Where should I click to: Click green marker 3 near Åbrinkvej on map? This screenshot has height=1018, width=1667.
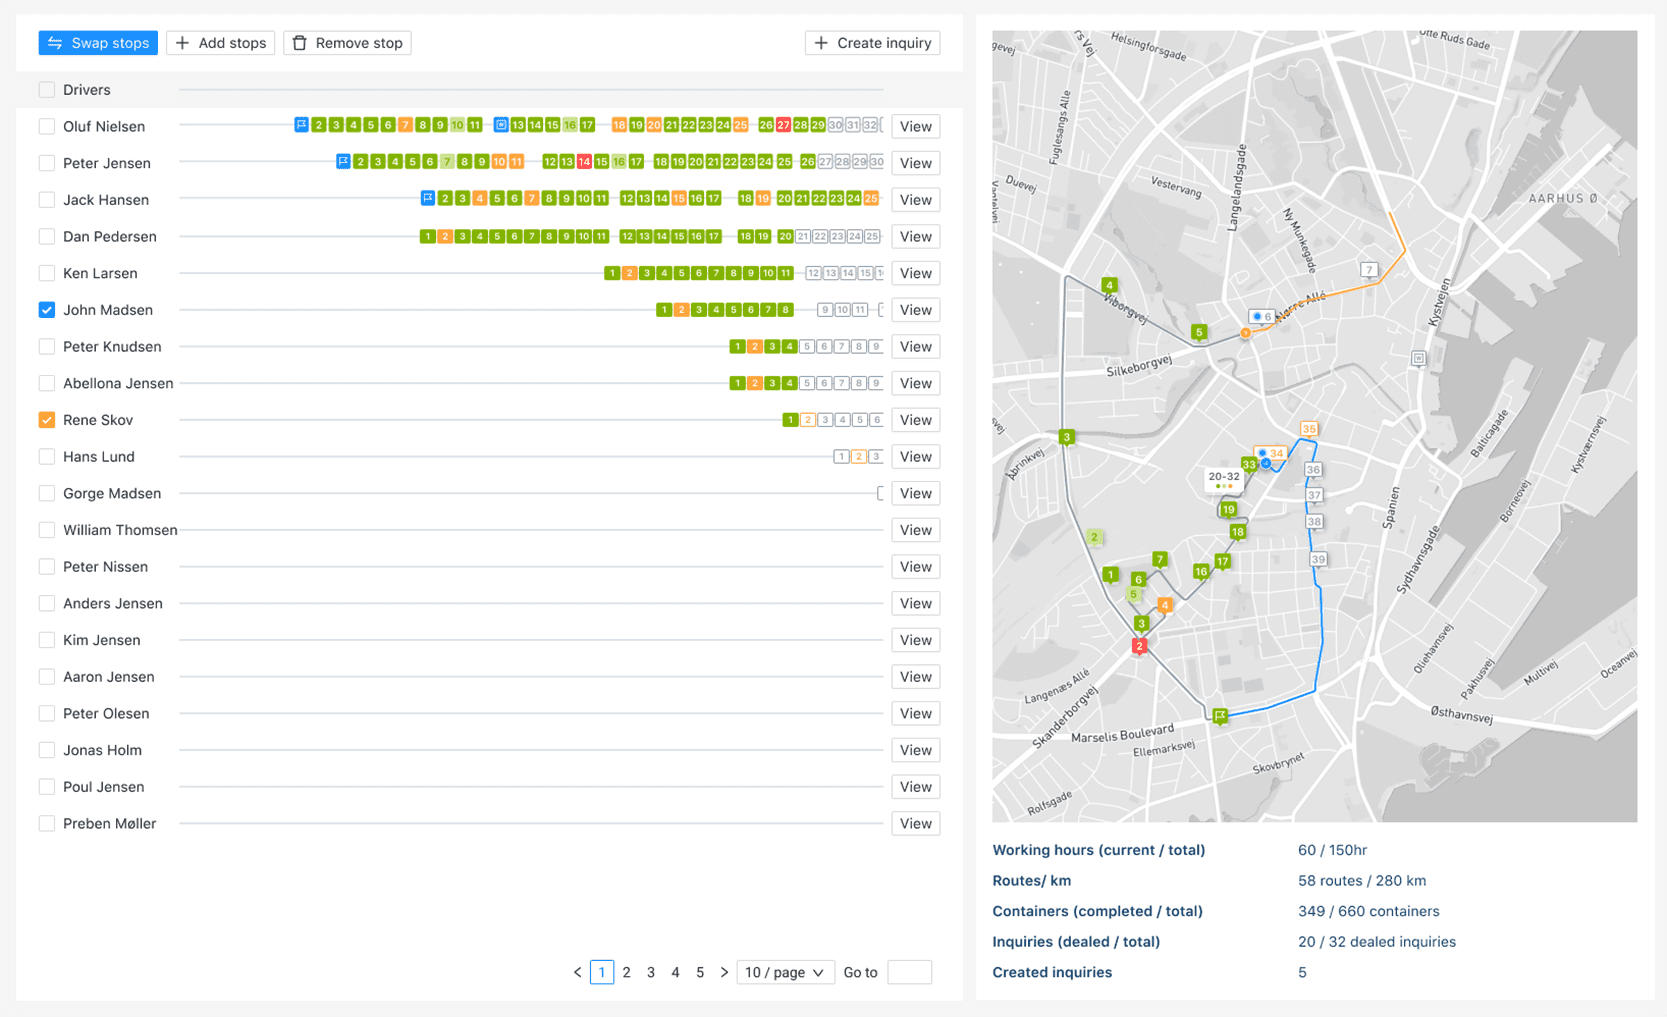point(1067,438)
